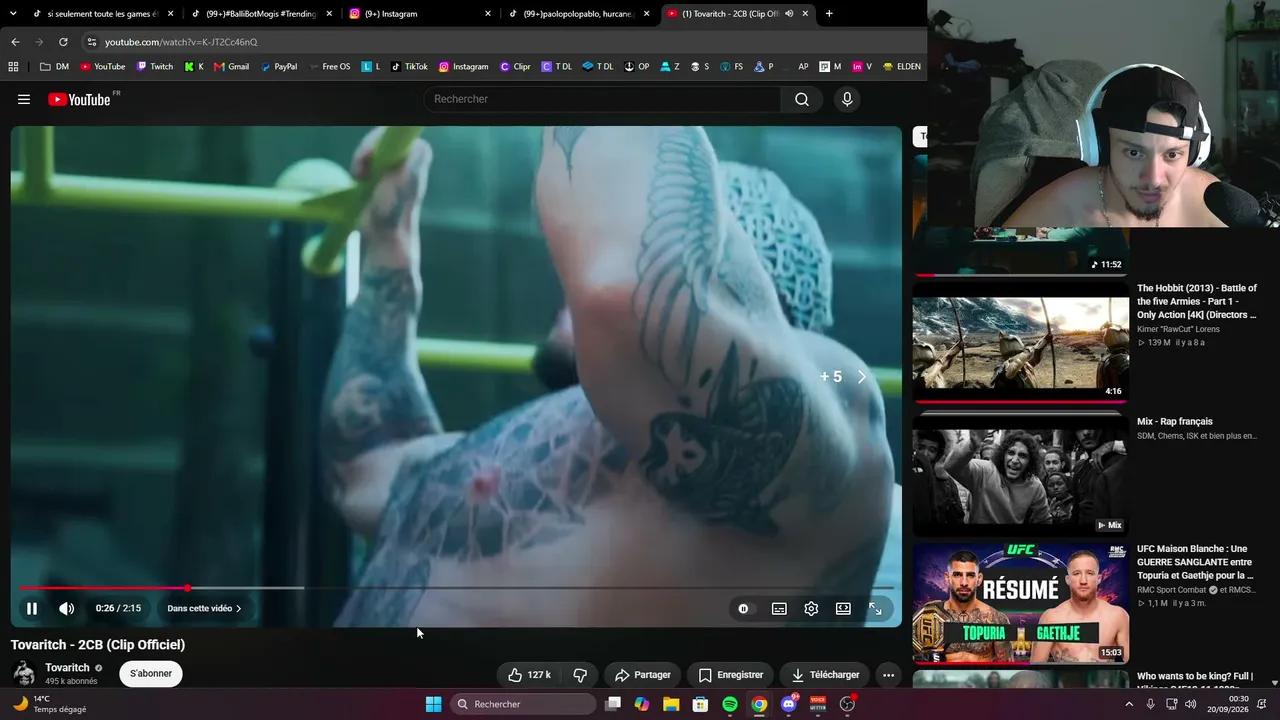Show hidden tray icons chevron
Screen dimensions: 1280x720
click(x=1129, y=704)
